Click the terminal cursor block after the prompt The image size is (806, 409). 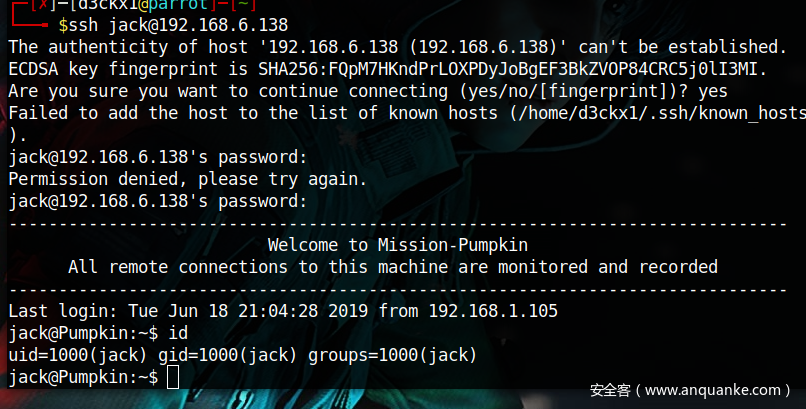(x=173, y=377)
